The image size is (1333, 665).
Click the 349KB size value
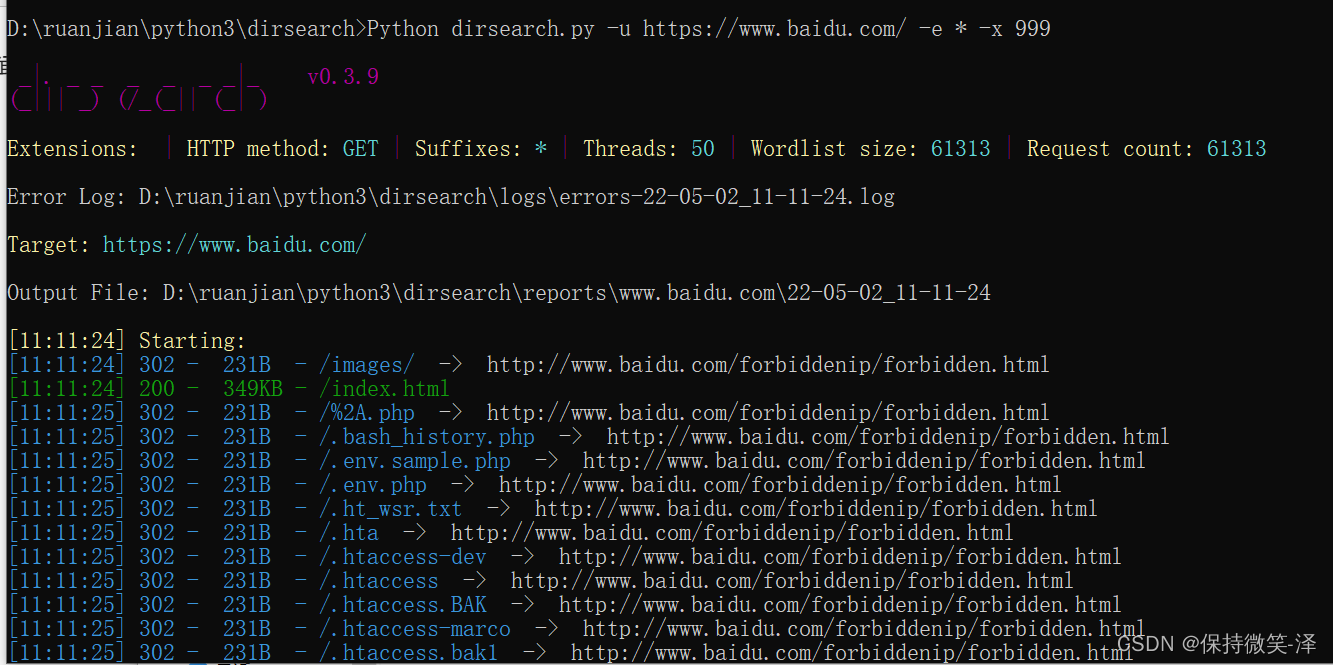pyautogui.click(x=252, y=389)
